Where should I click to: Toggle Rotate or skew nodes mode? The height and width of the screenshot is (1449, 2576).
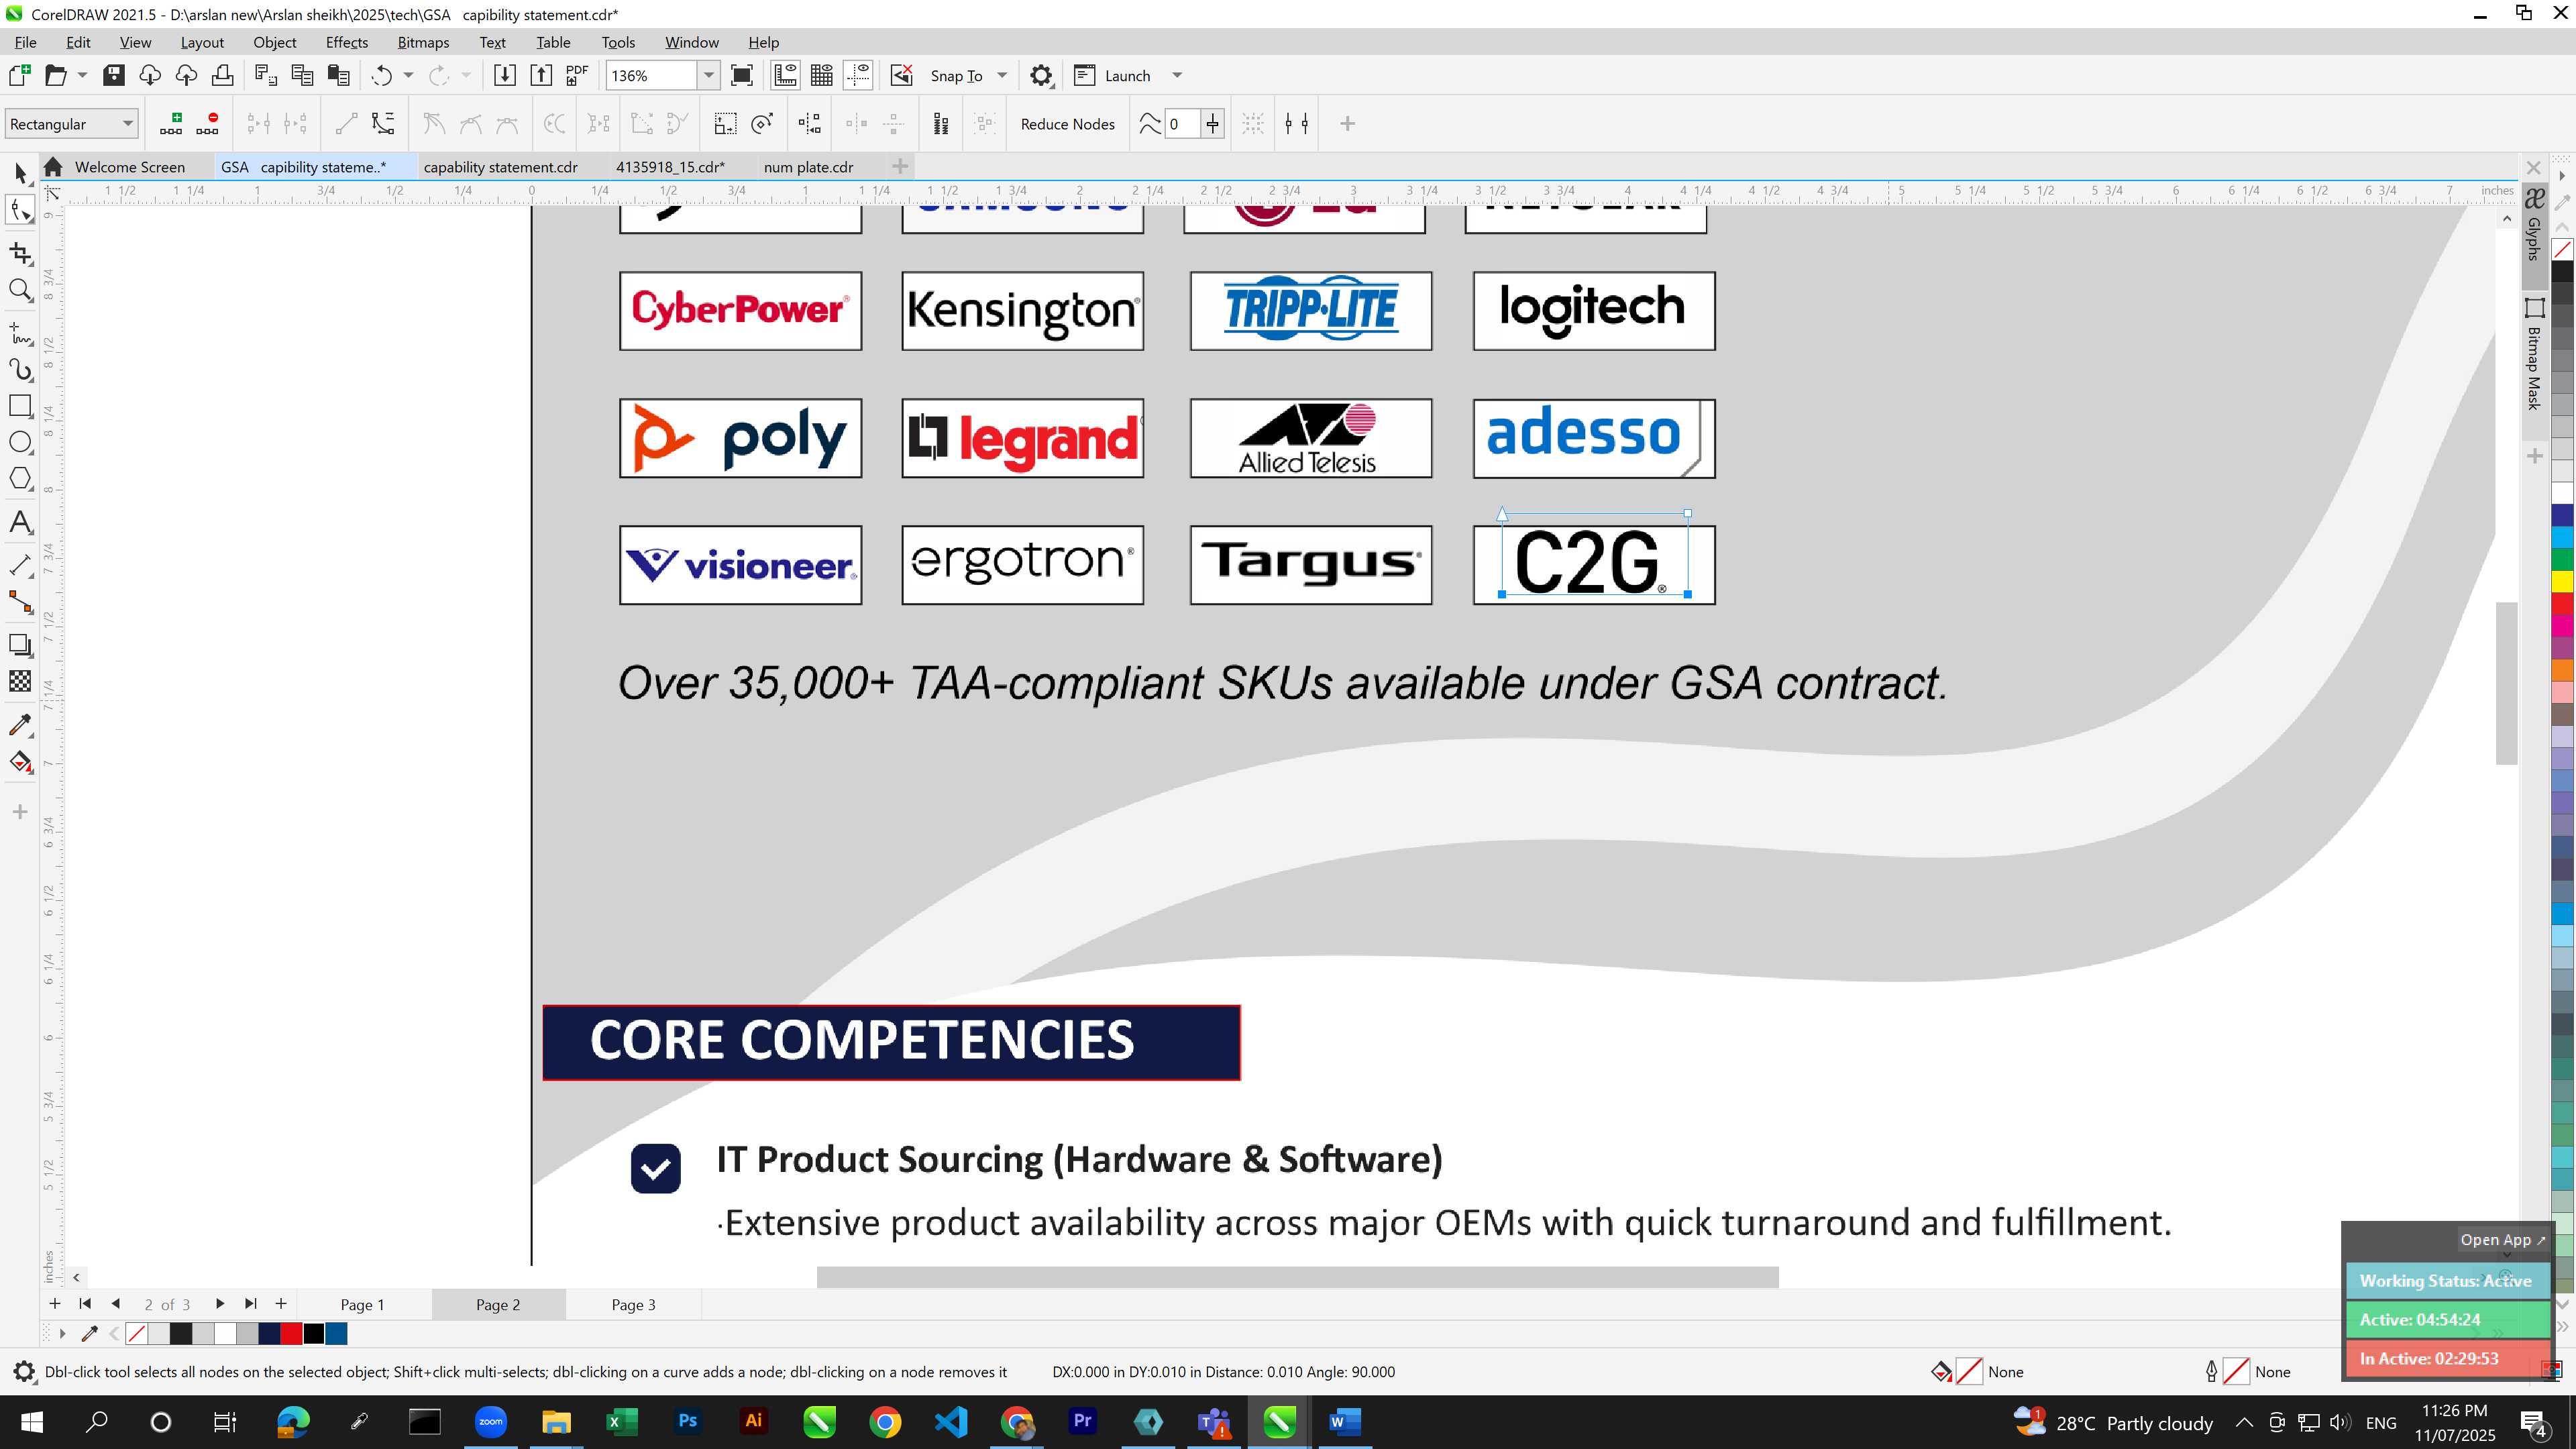[762, 123]
